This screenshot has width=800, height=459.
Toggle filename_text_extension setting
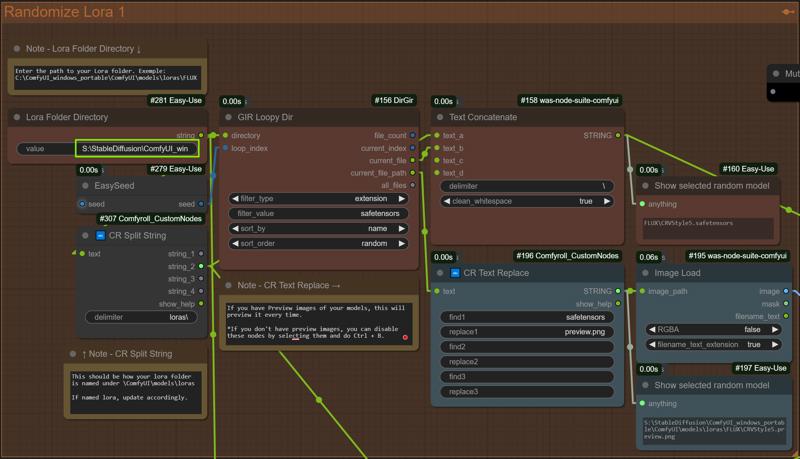tap(713, 345)
